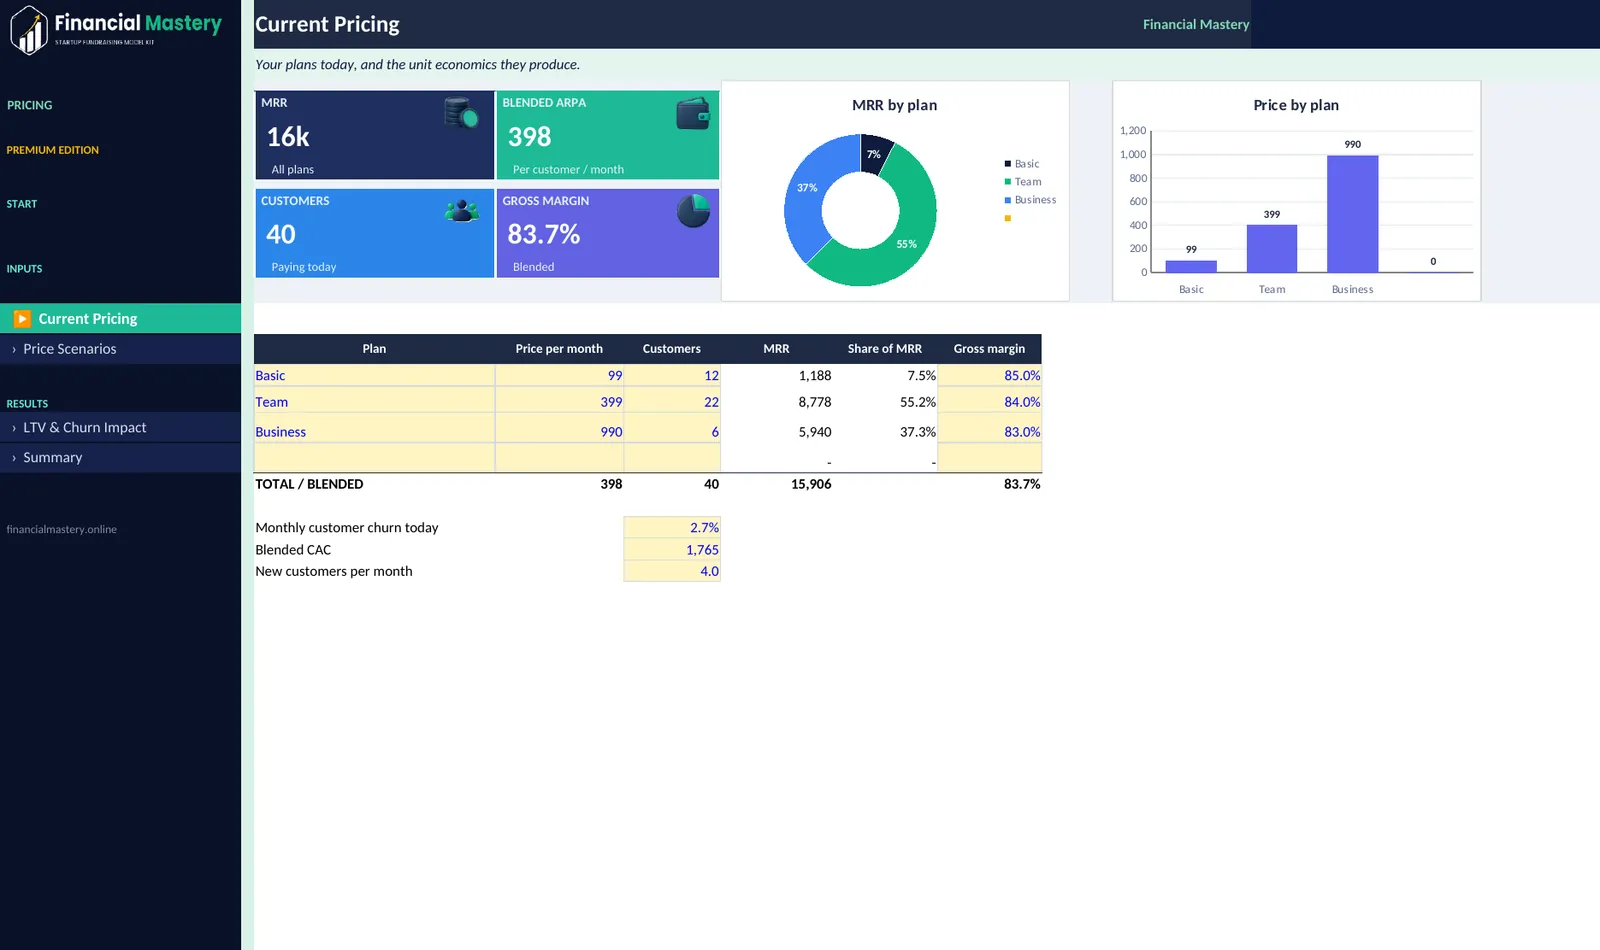Edit the Team price 399 cell
The height and width of the screenshot is (950, 1600).
559,401
